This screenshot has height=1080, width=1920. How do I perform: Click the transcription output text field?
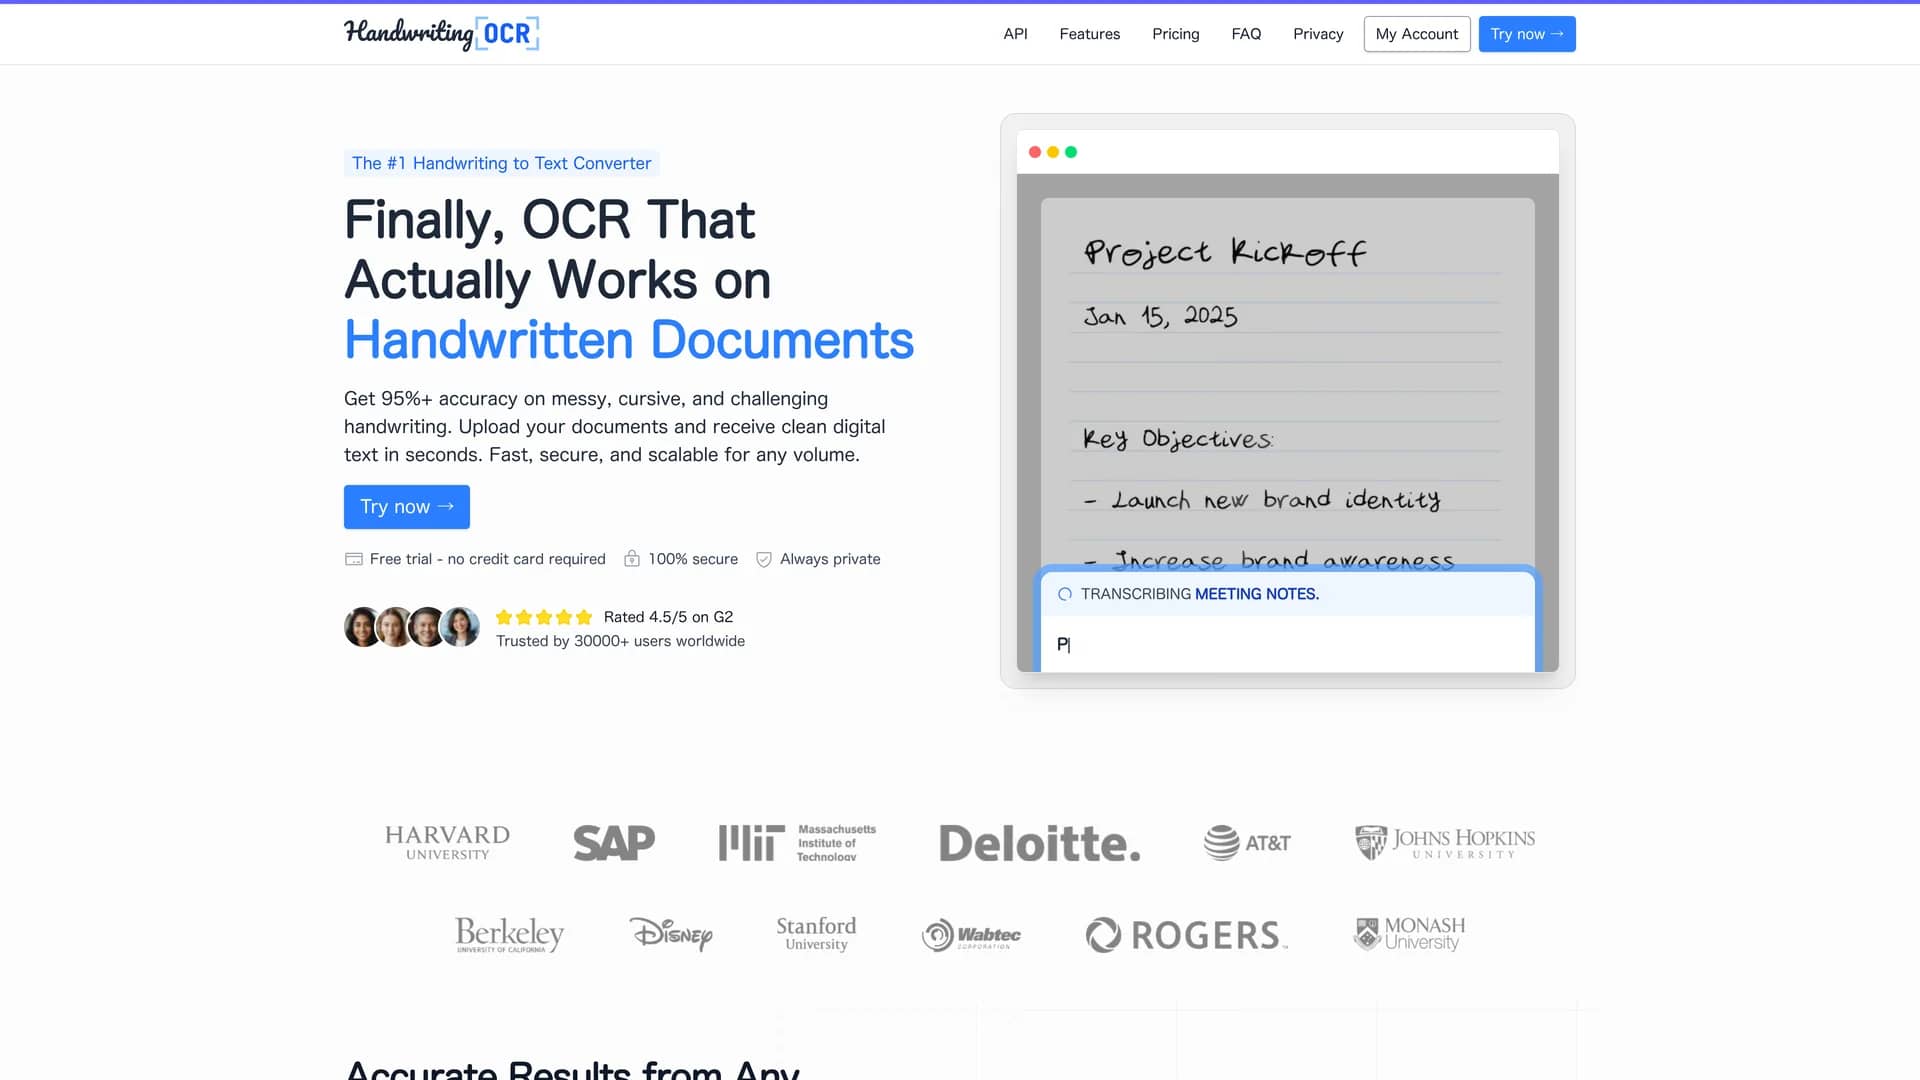click(x=1287, y=644)
